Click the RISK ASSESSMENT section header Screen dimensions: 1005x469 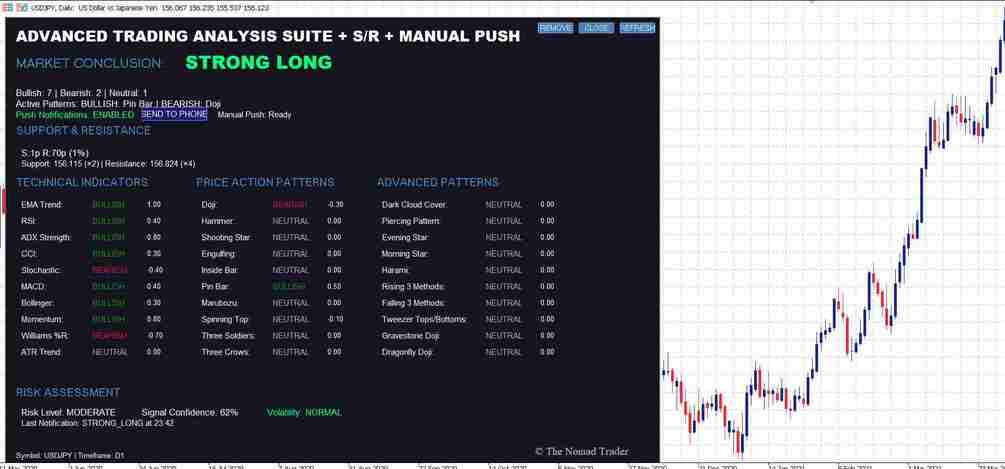point(68,392)
